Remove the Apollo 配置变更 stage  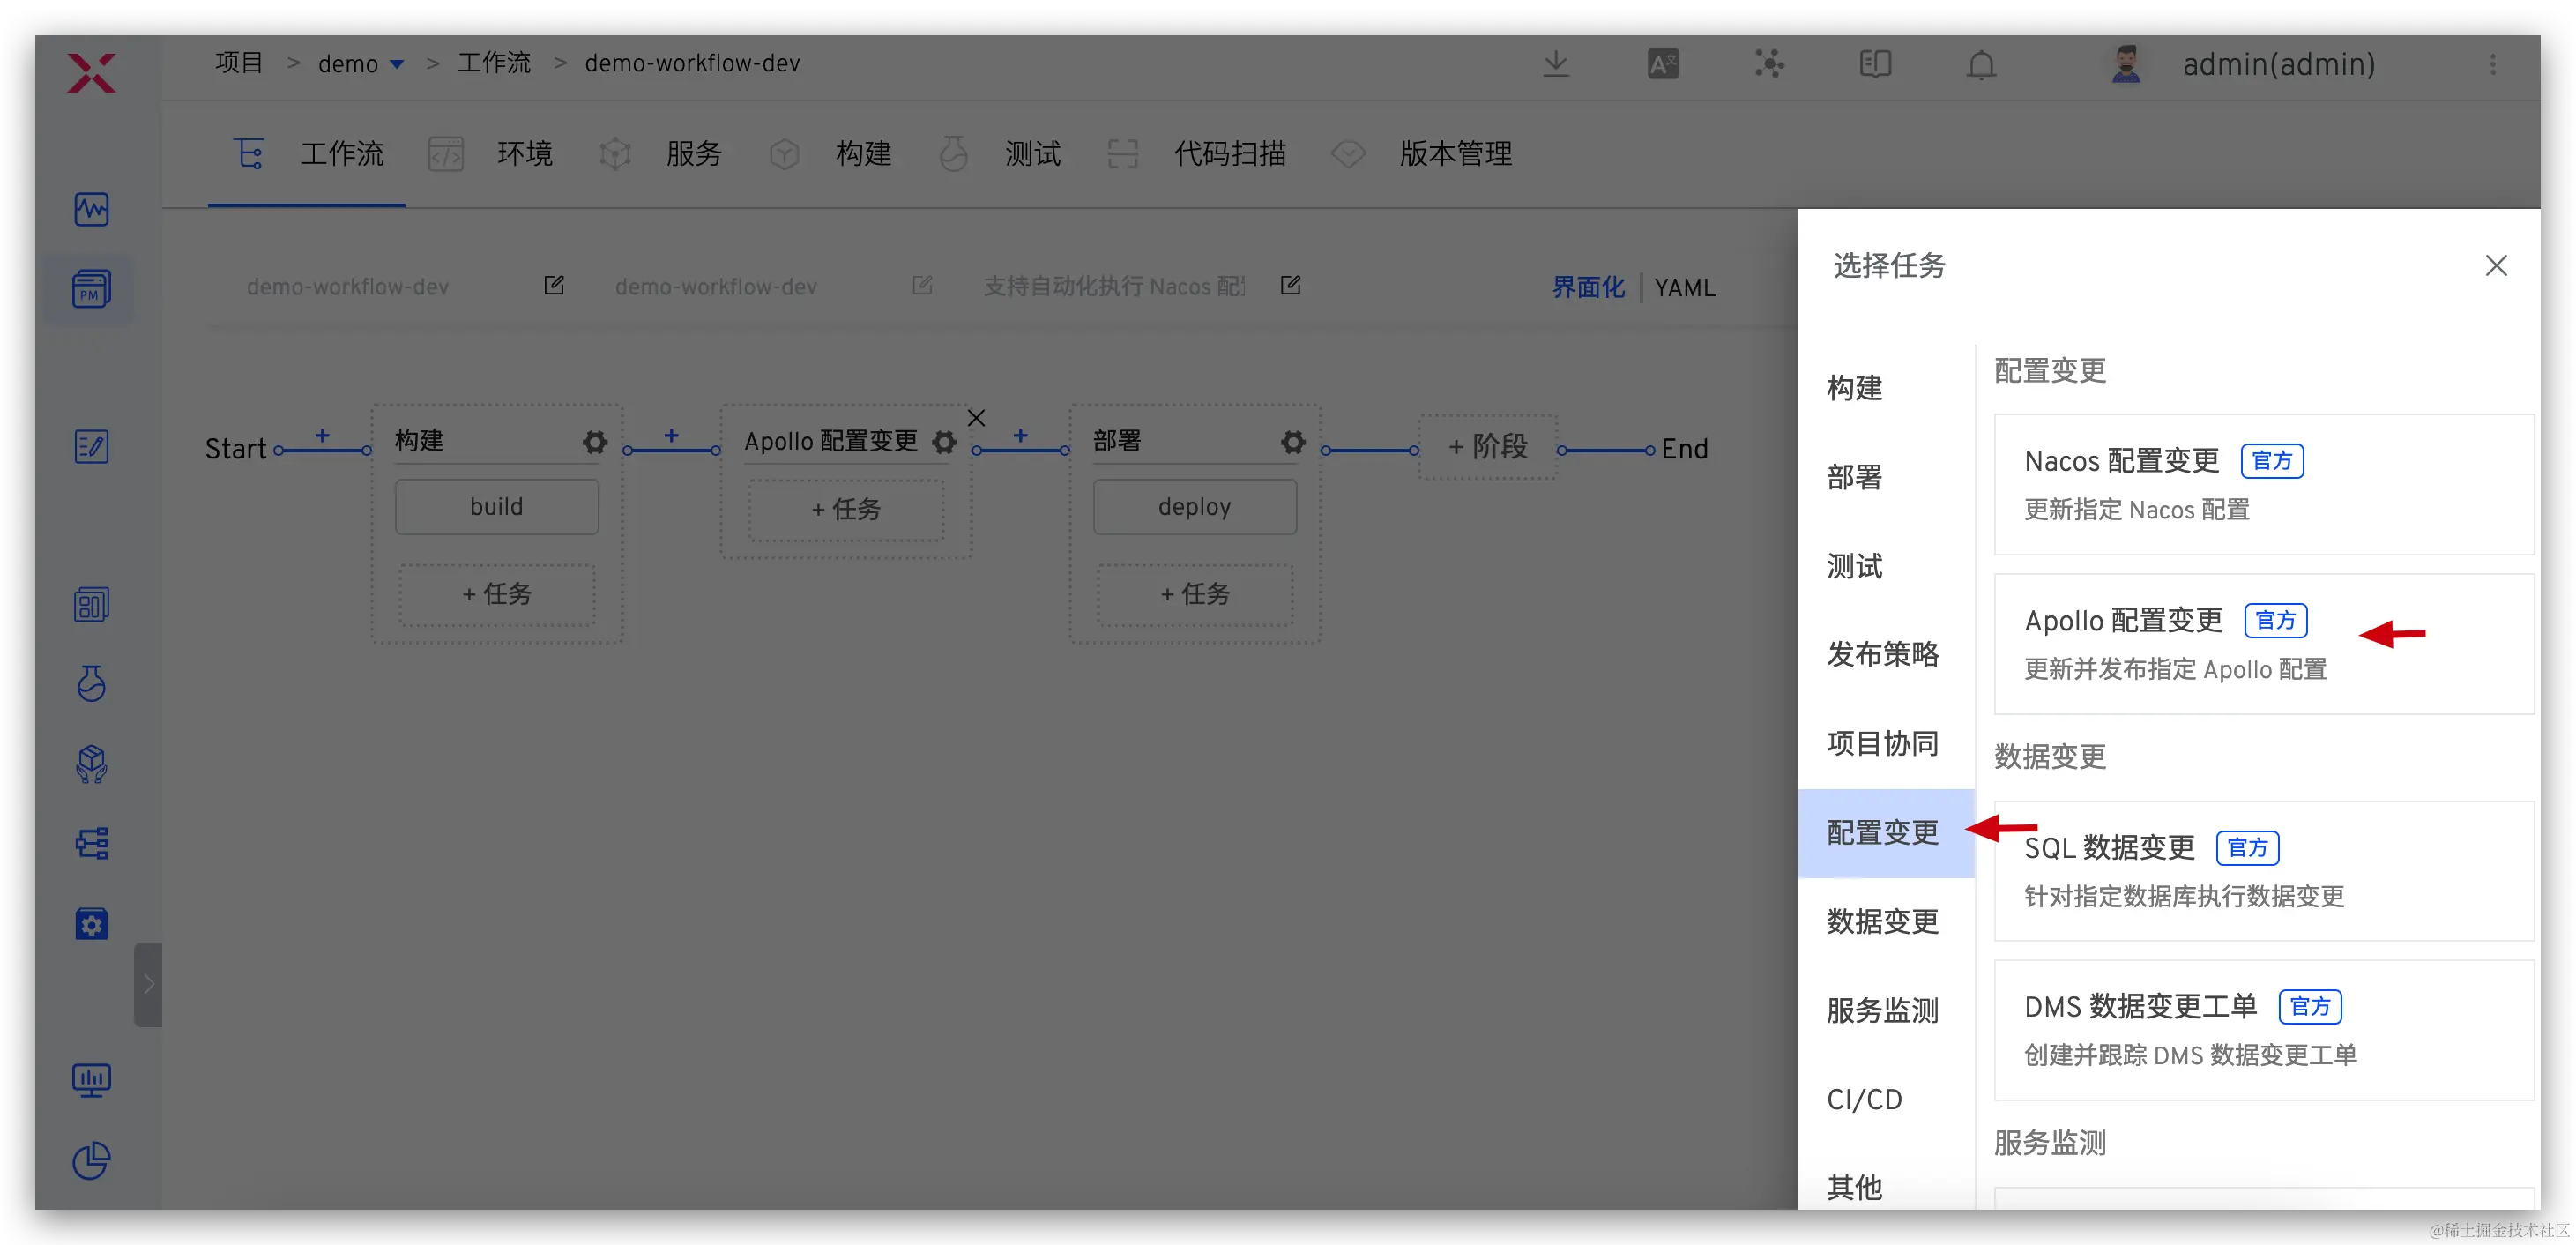click(x=976, y=418)
